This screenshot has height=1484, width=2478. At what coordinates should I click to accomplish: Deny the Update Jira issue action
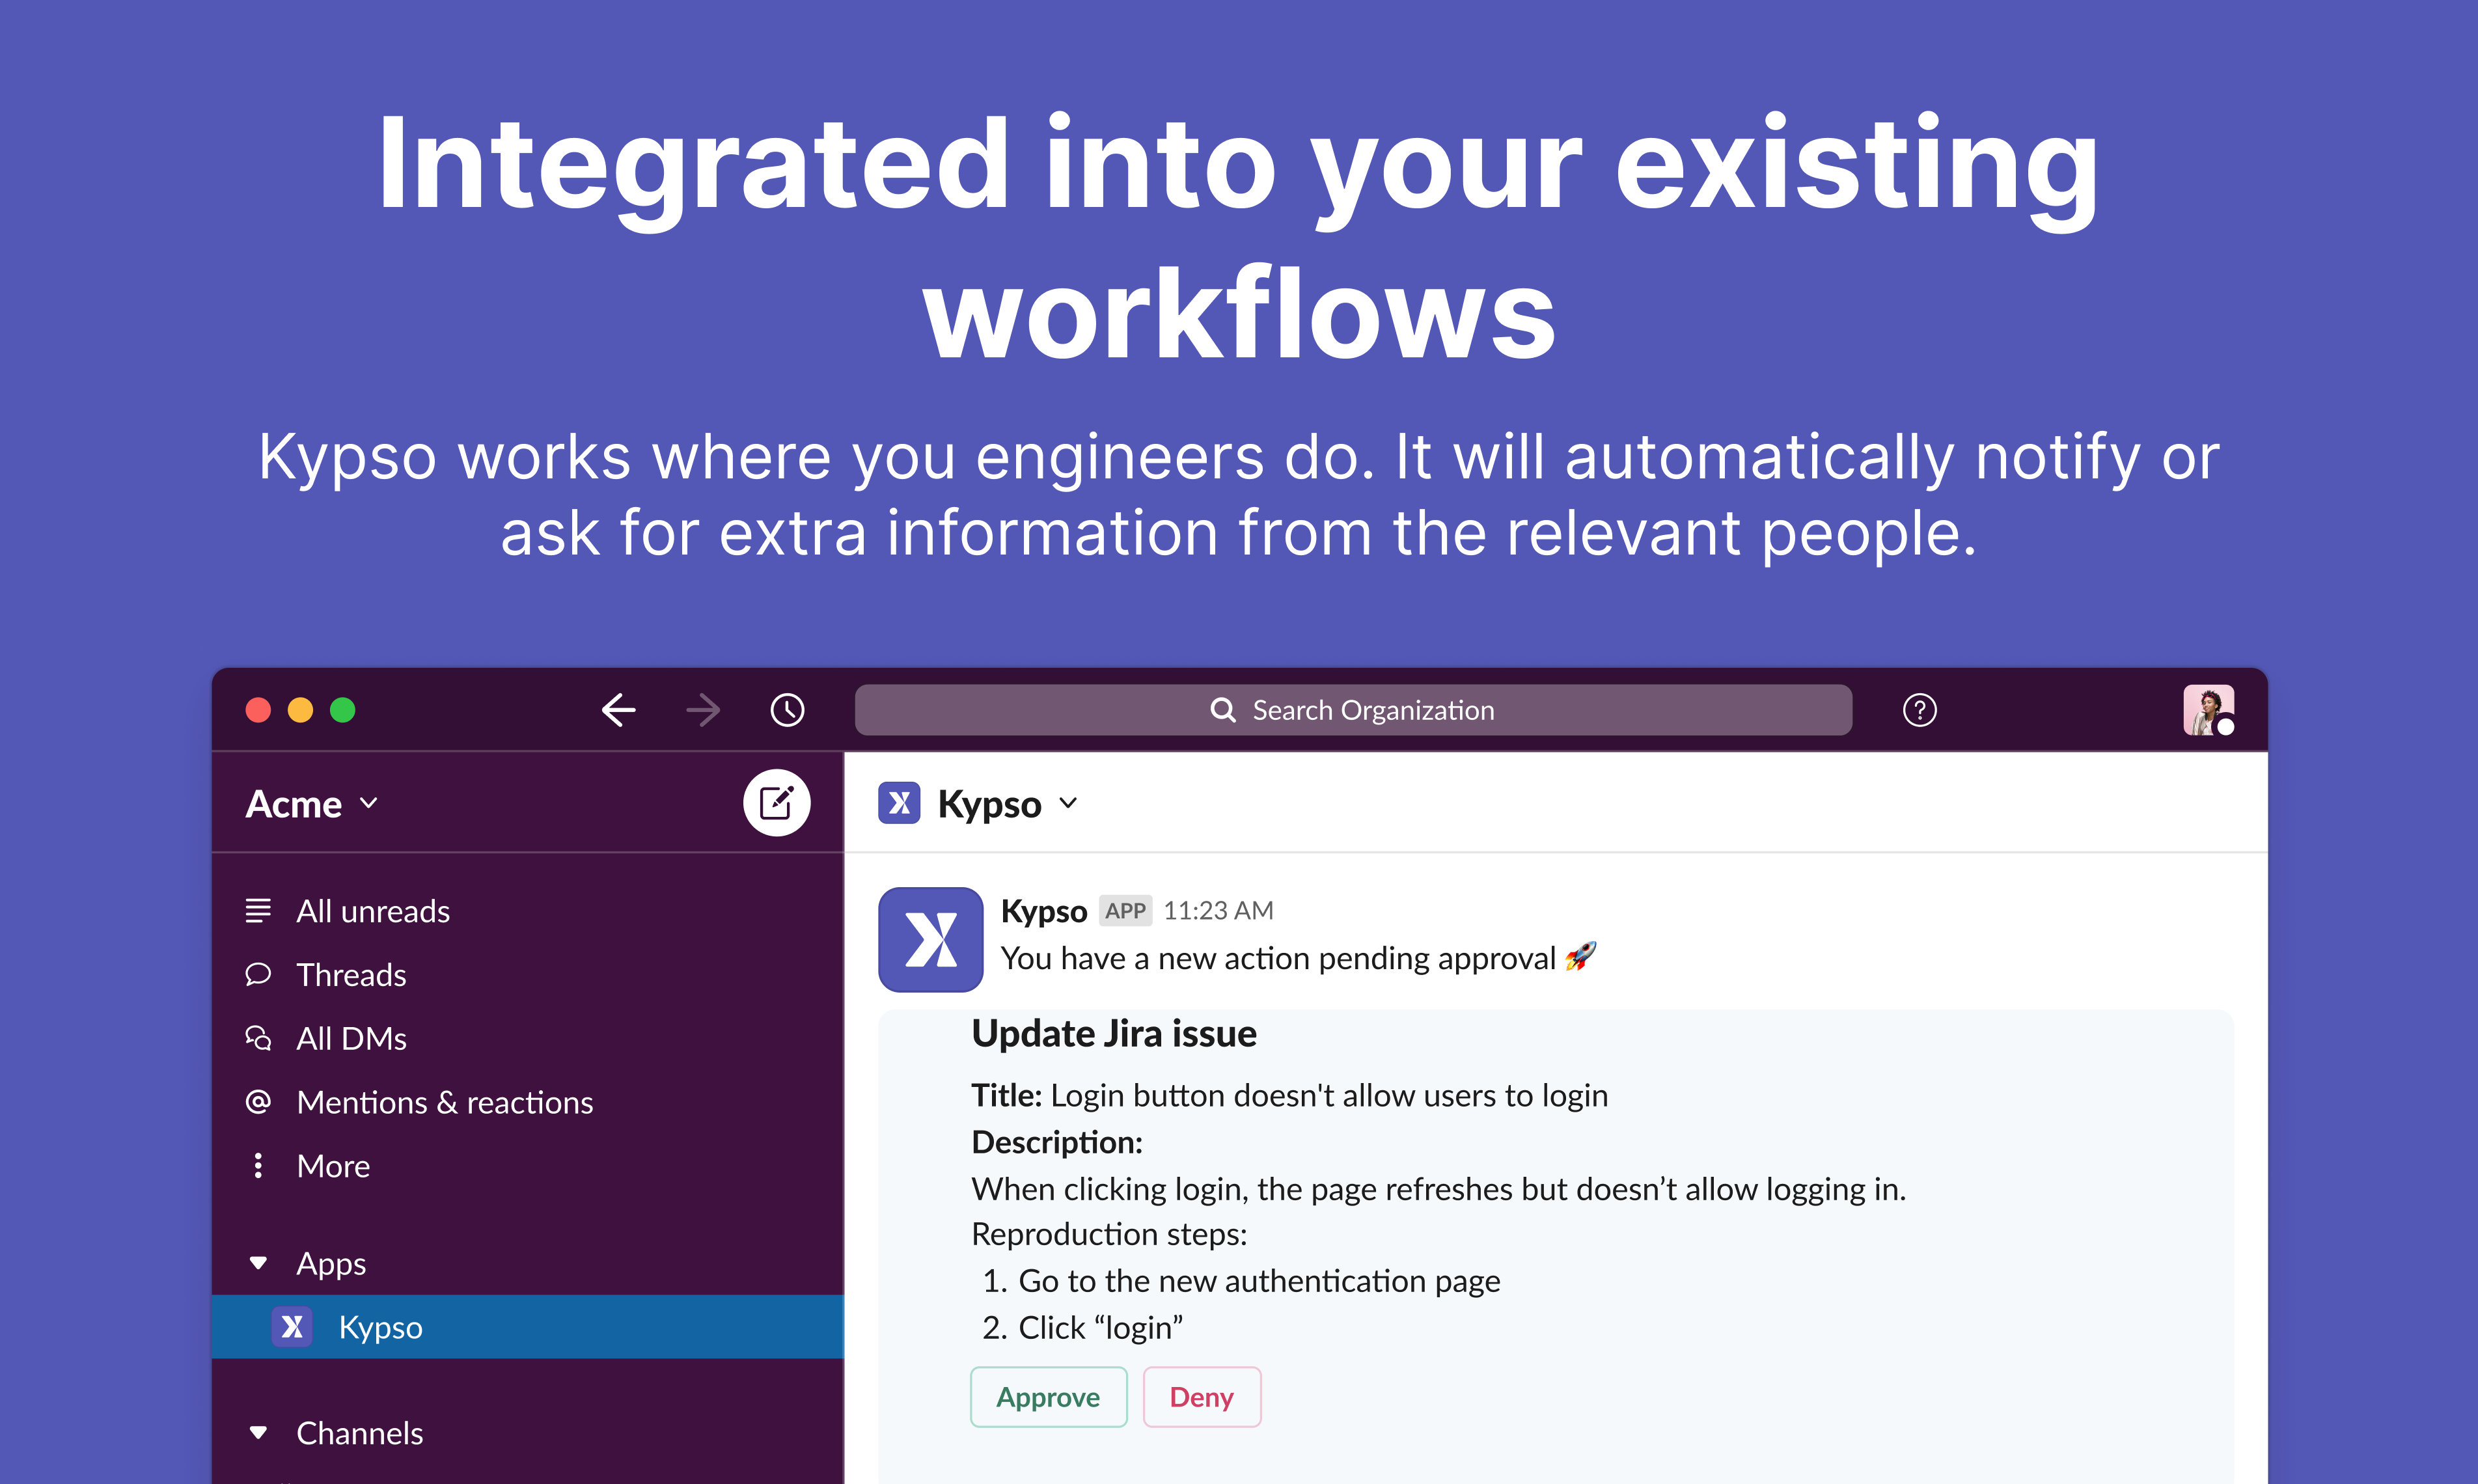coord(1201,1397)
